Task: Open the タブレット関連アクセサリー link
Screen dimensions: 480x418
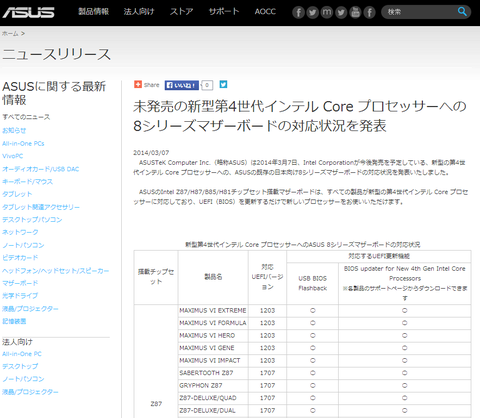Action: 41,207
